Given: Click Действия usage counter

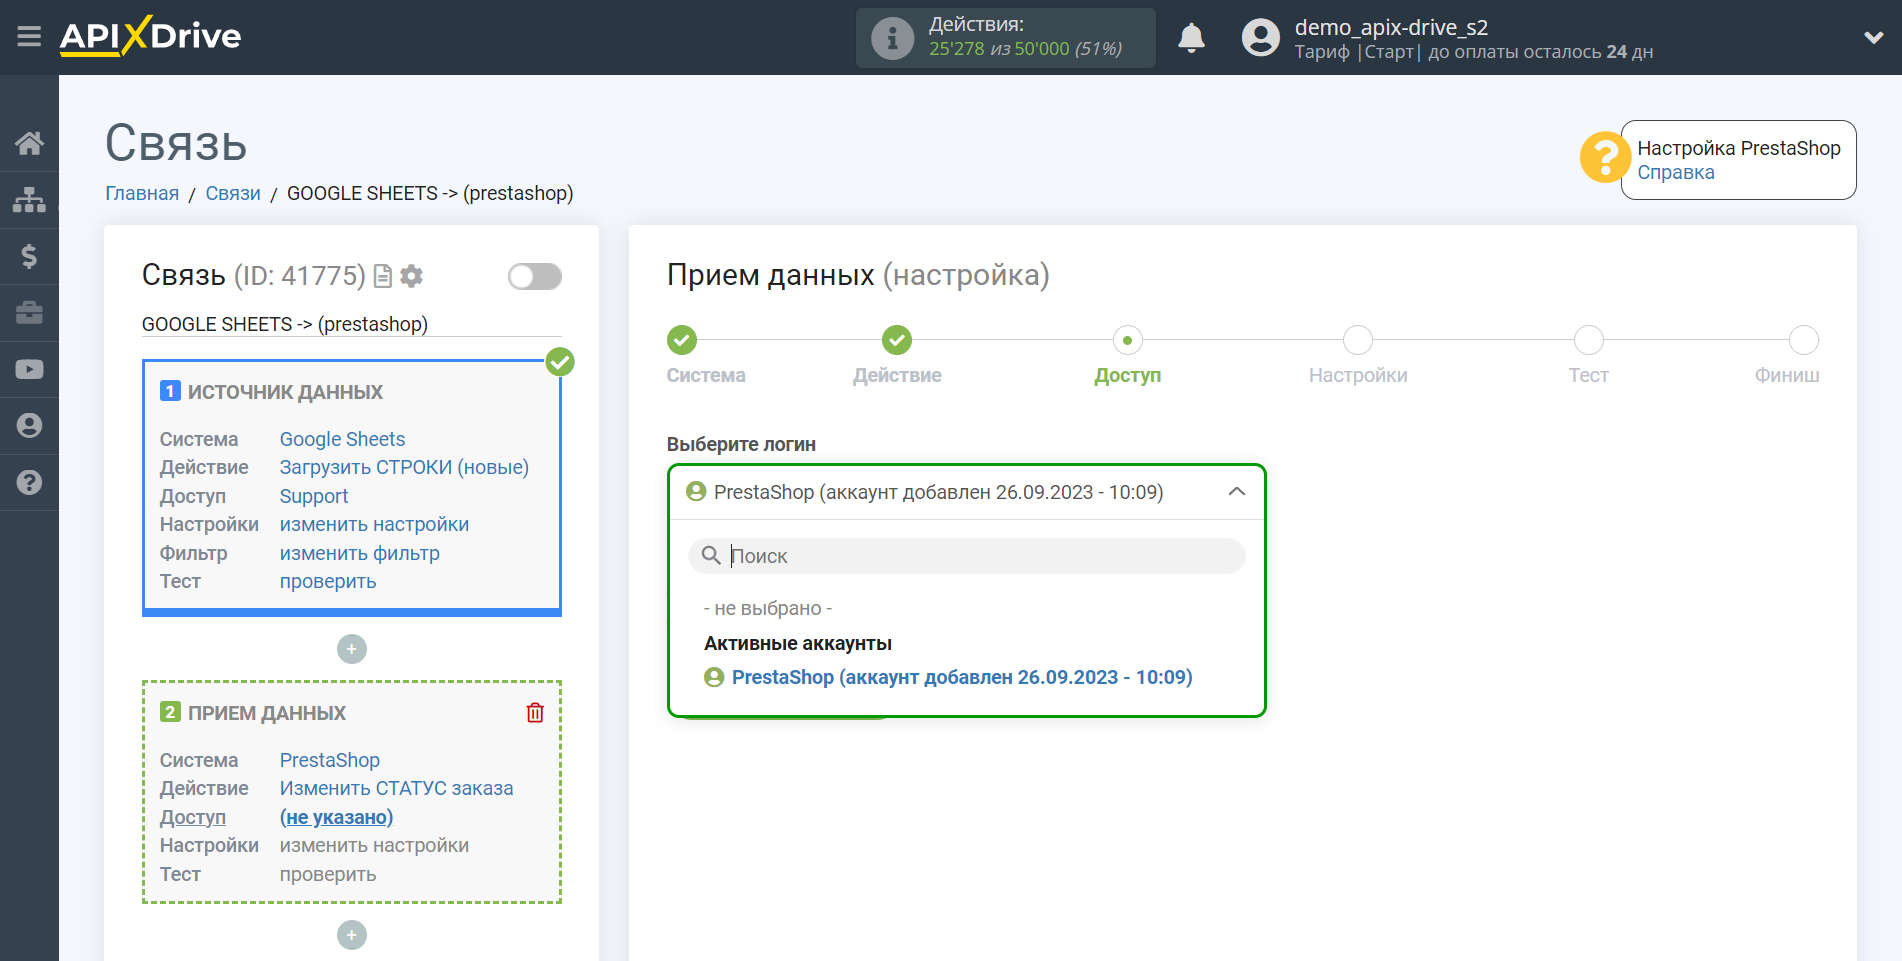Looking at the screenshot, I should [x=1006, y=38].
